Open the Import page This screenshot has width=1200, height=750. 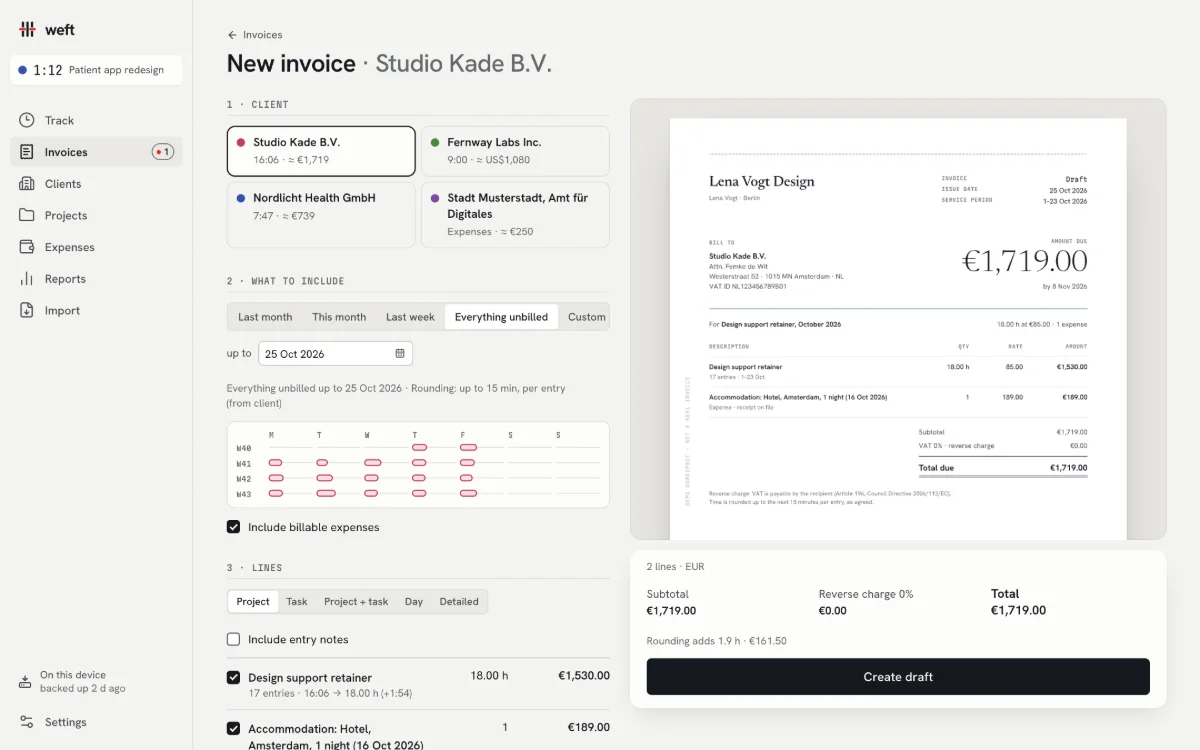click(x=96, y=311)
